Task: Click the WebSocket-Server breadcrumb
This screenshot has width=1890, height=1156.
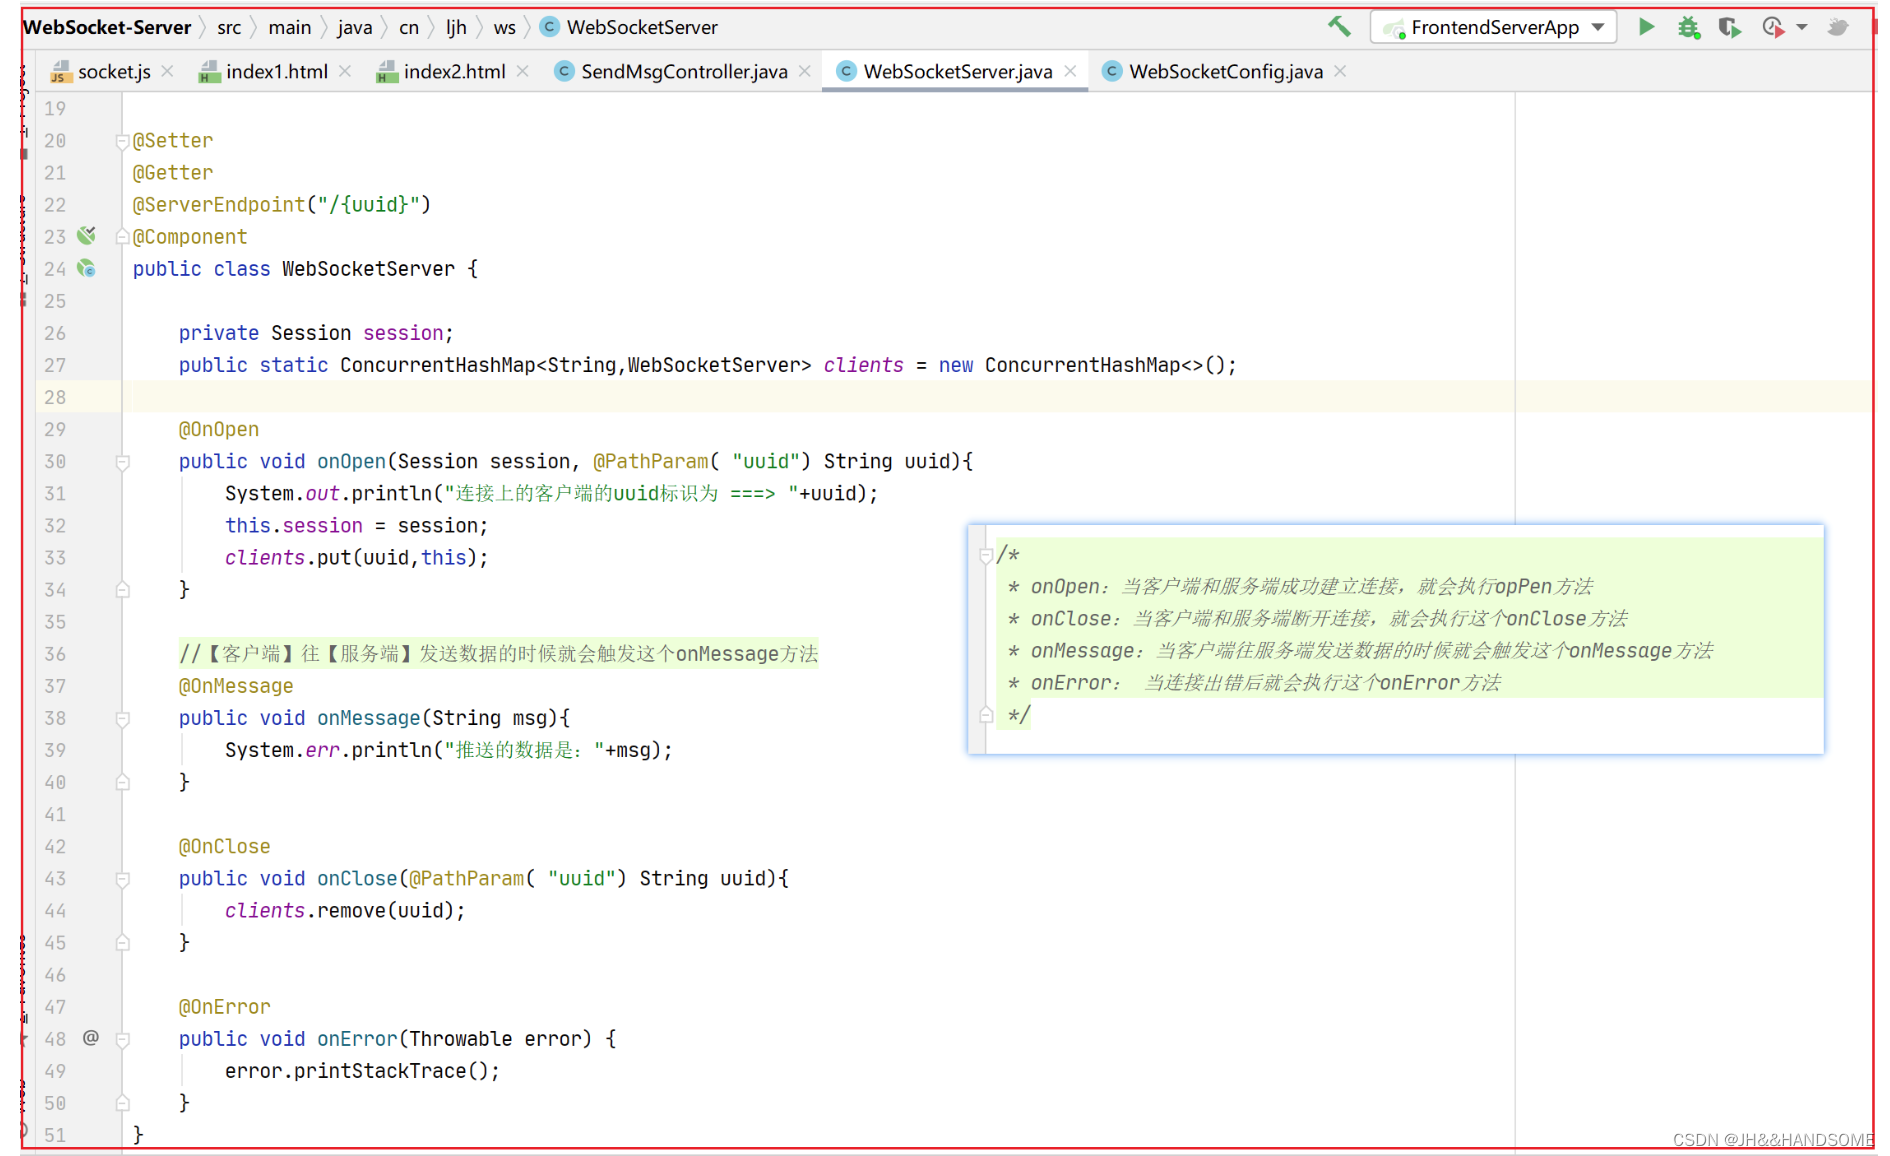Action: (x=107, y=27)
